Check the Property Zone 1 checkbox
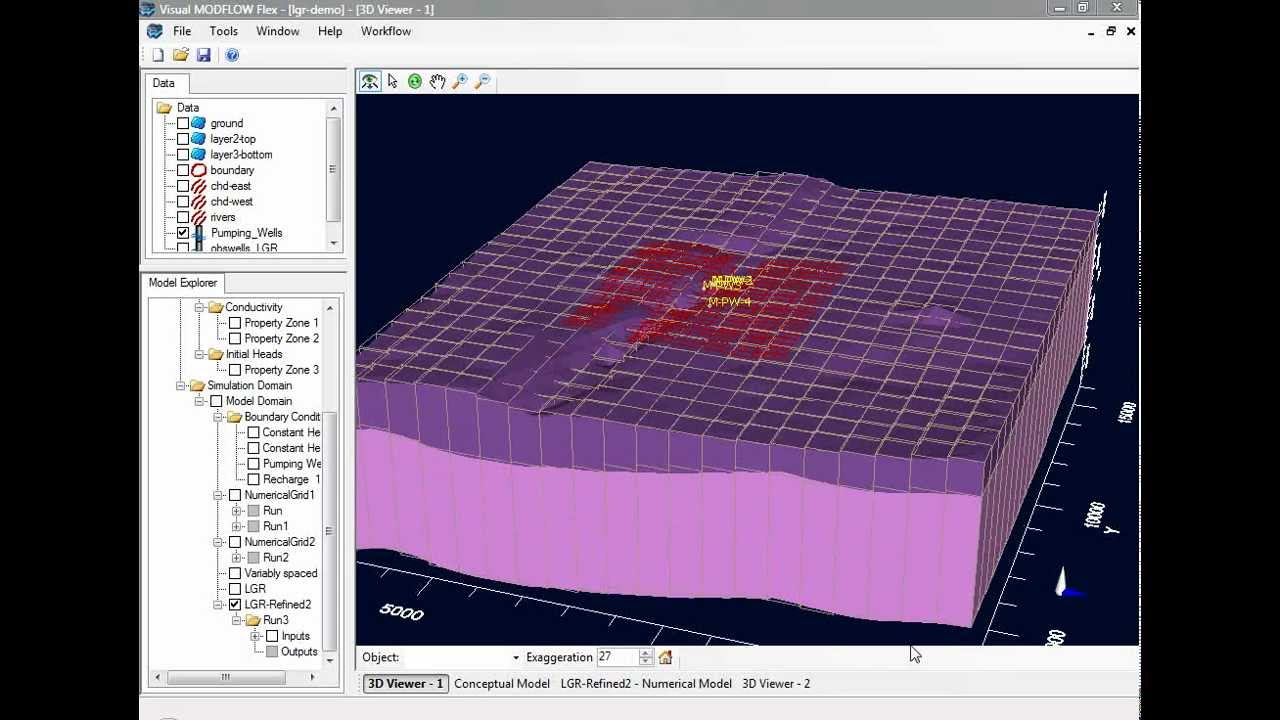1280x720 pixels. 235,323
